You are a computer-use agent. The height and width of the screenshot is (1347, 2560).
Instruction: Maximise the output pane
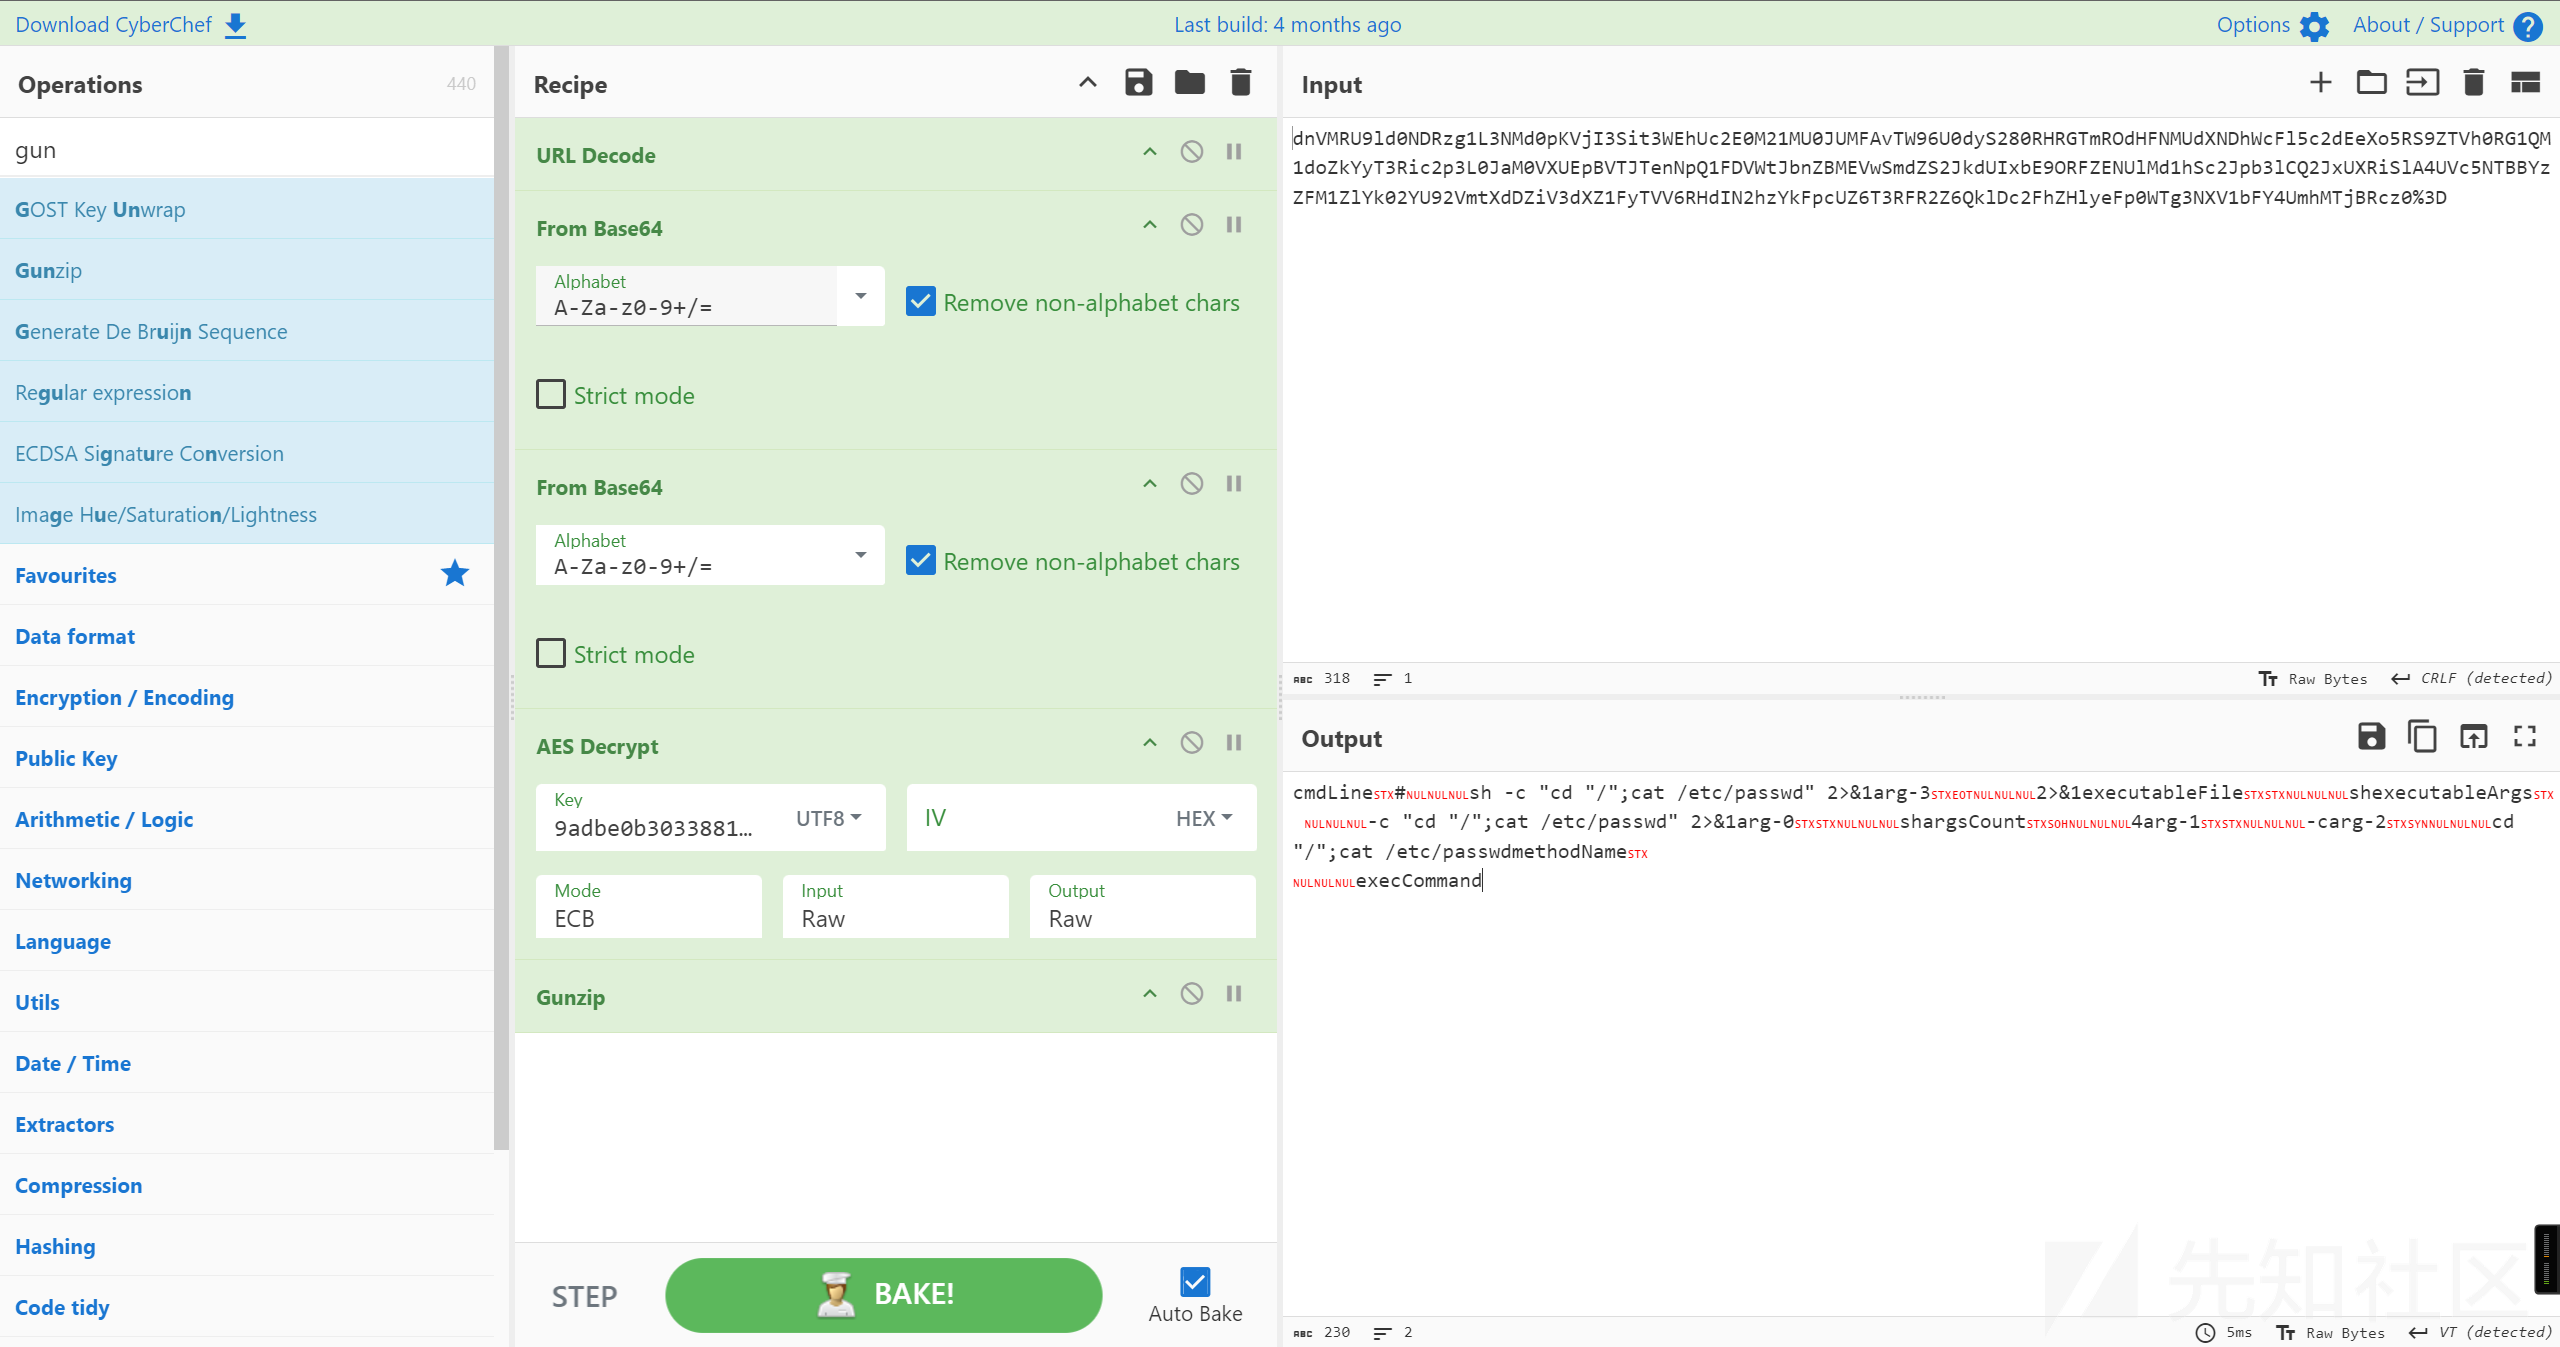point(2525,737)
